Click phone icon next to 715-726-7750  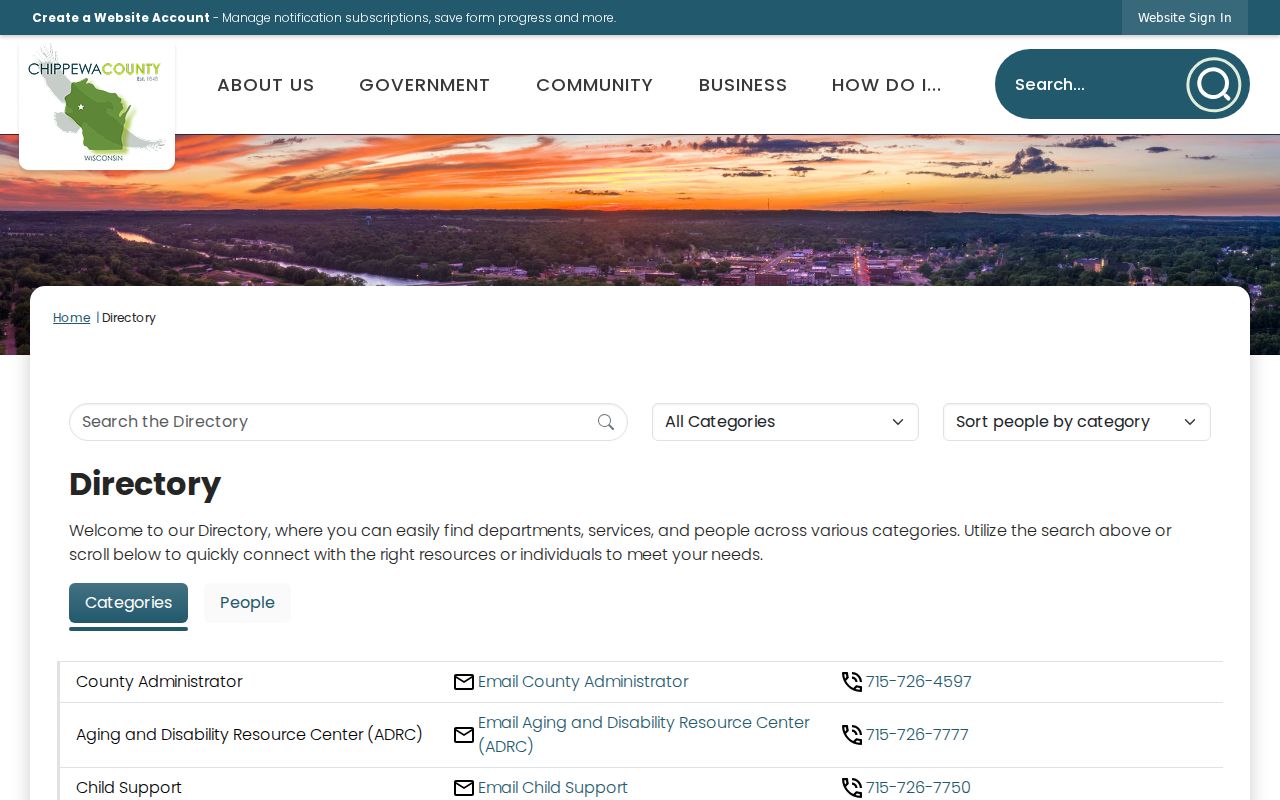(852, 788)
